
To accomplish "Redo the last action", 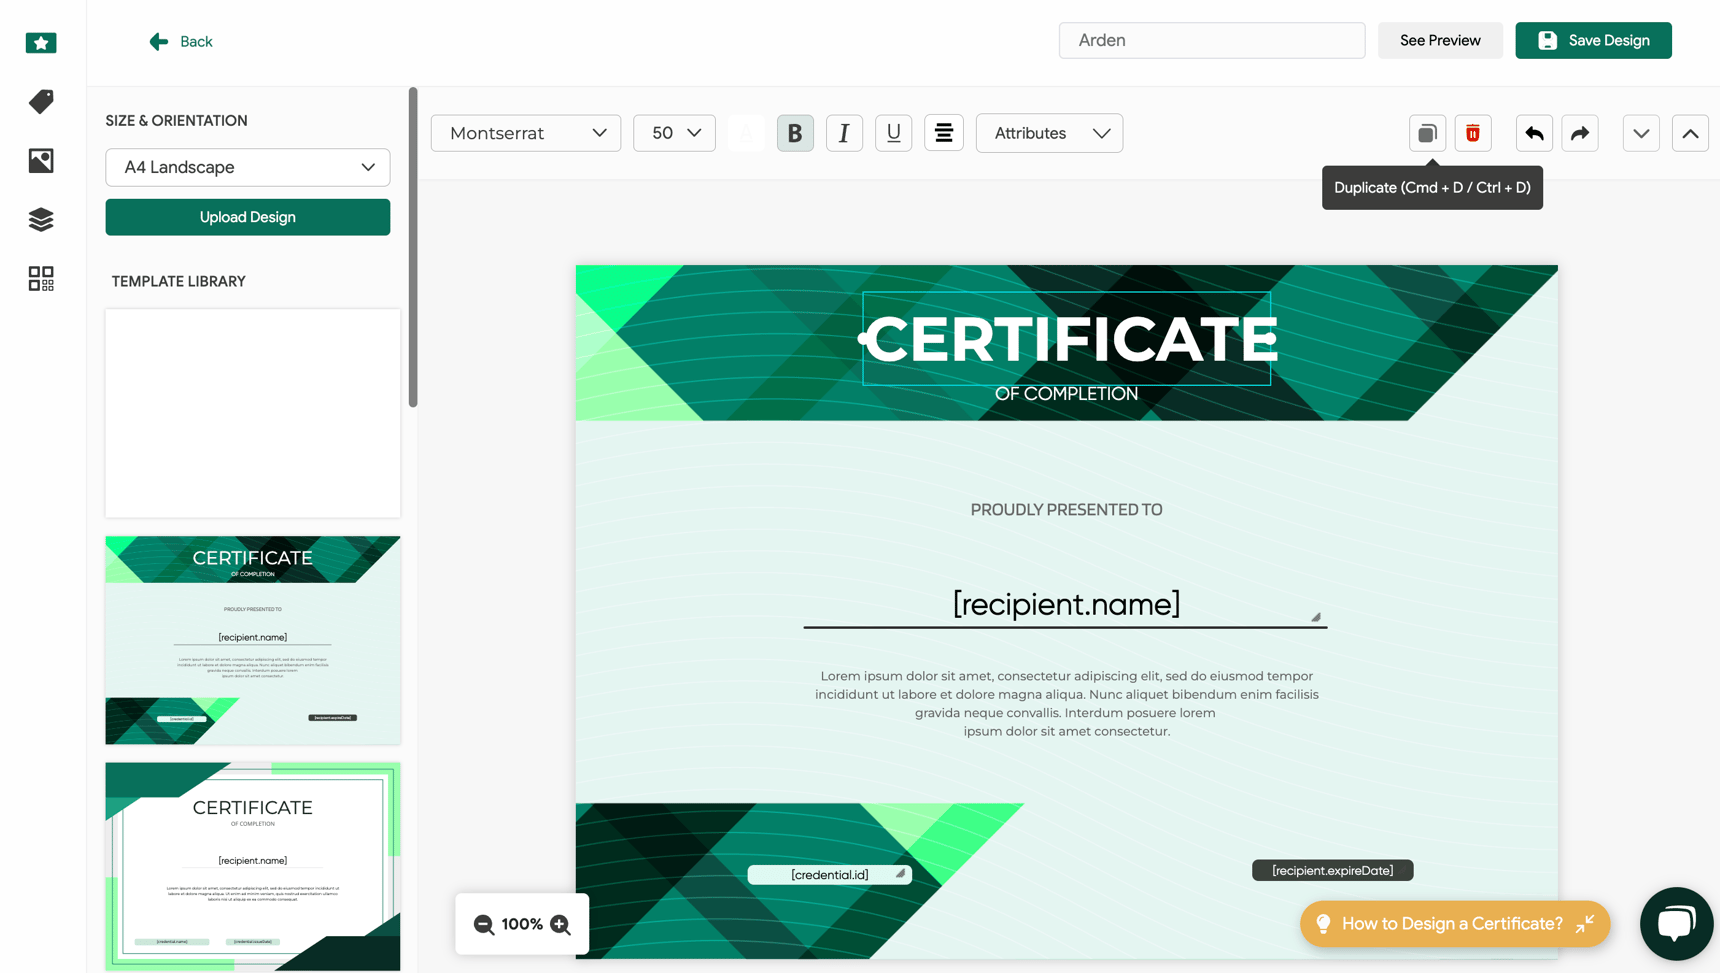I will coord(1579,133).
